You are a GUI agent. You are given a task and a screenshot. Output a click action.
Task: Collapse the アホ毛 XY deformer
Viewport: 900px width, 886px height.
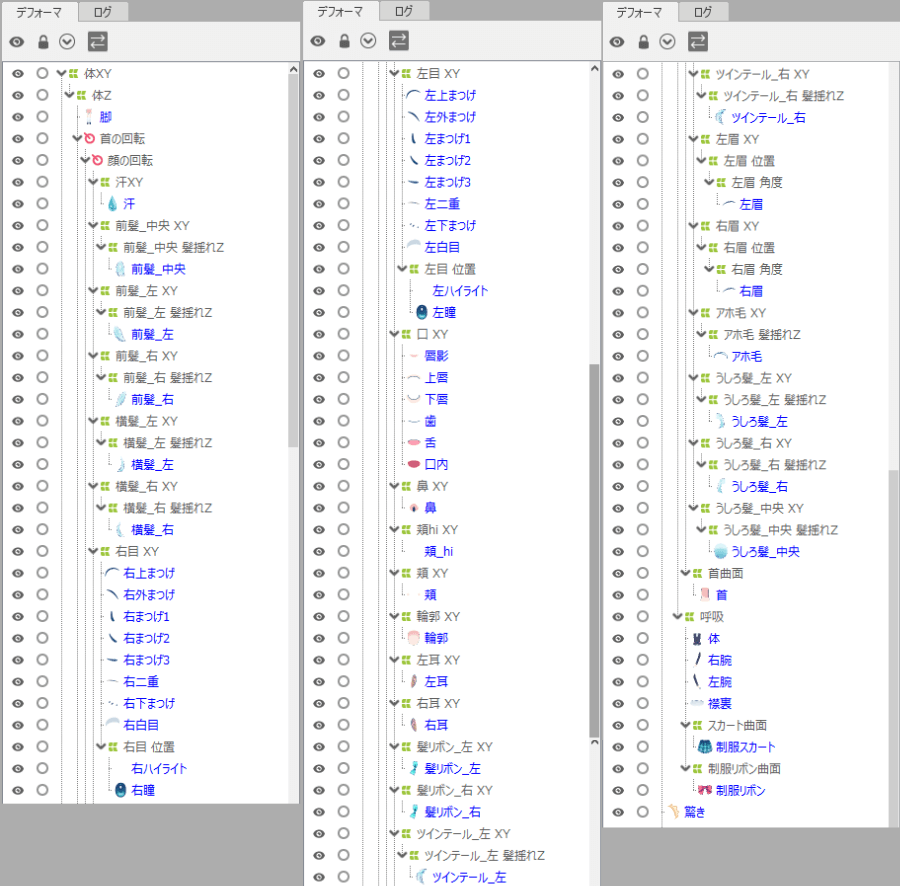(693, 312)
